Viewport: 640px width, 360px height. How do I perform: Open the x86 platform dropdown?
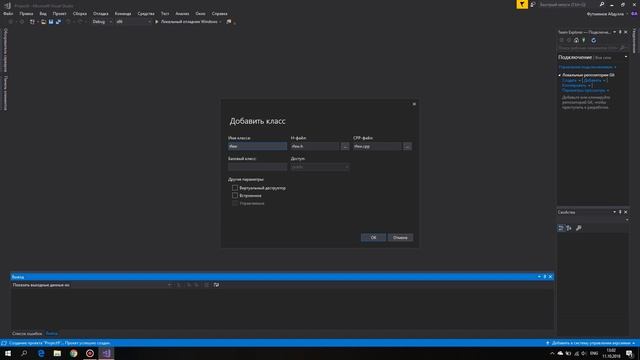[x=133, y=22]
